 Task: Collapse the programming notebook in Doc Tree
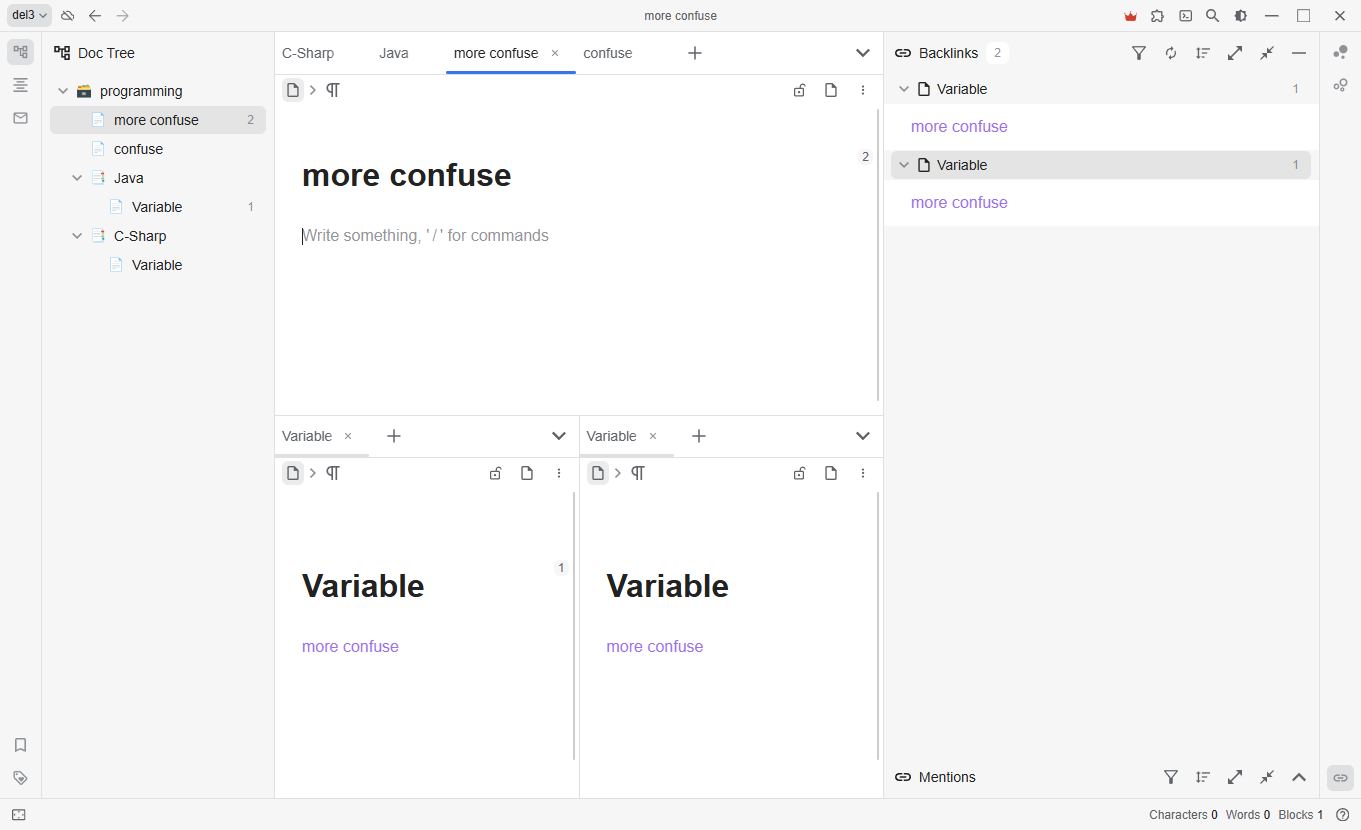63,91
